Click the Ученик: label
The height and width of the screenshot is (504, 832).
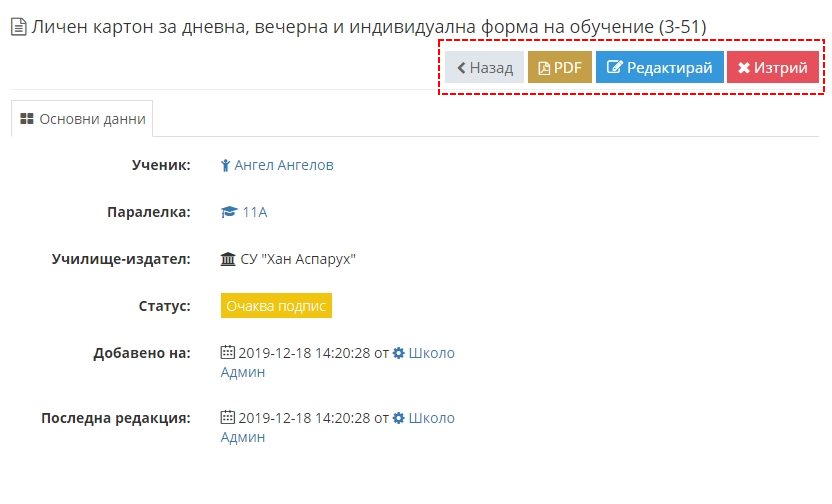click(x=161, y=165)
